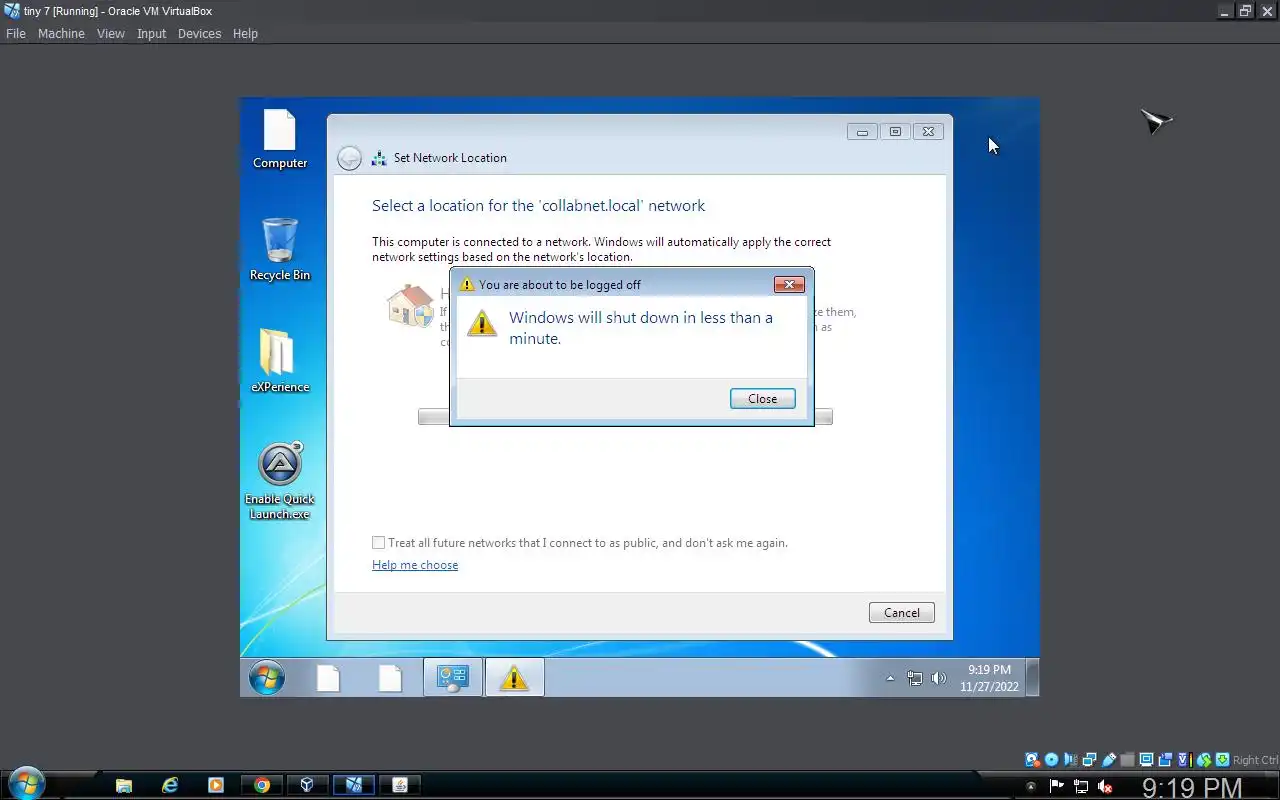
Task: Open File Explorer from the host taskbar
Action: coord(123,785)
